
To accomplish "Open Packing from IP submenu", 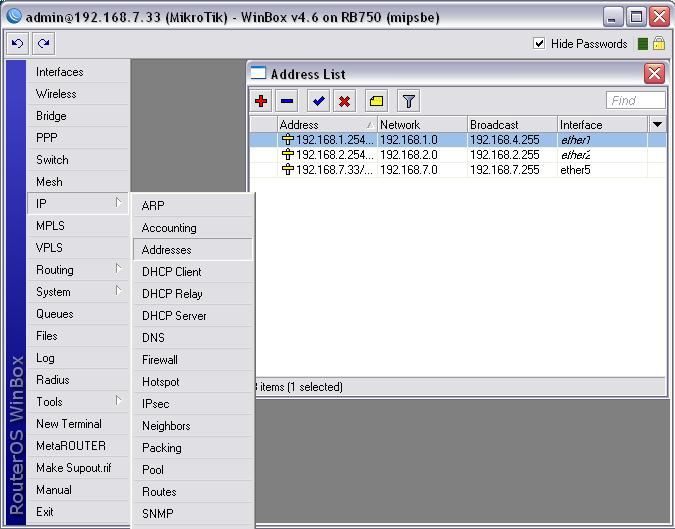I will pos(193,448).
